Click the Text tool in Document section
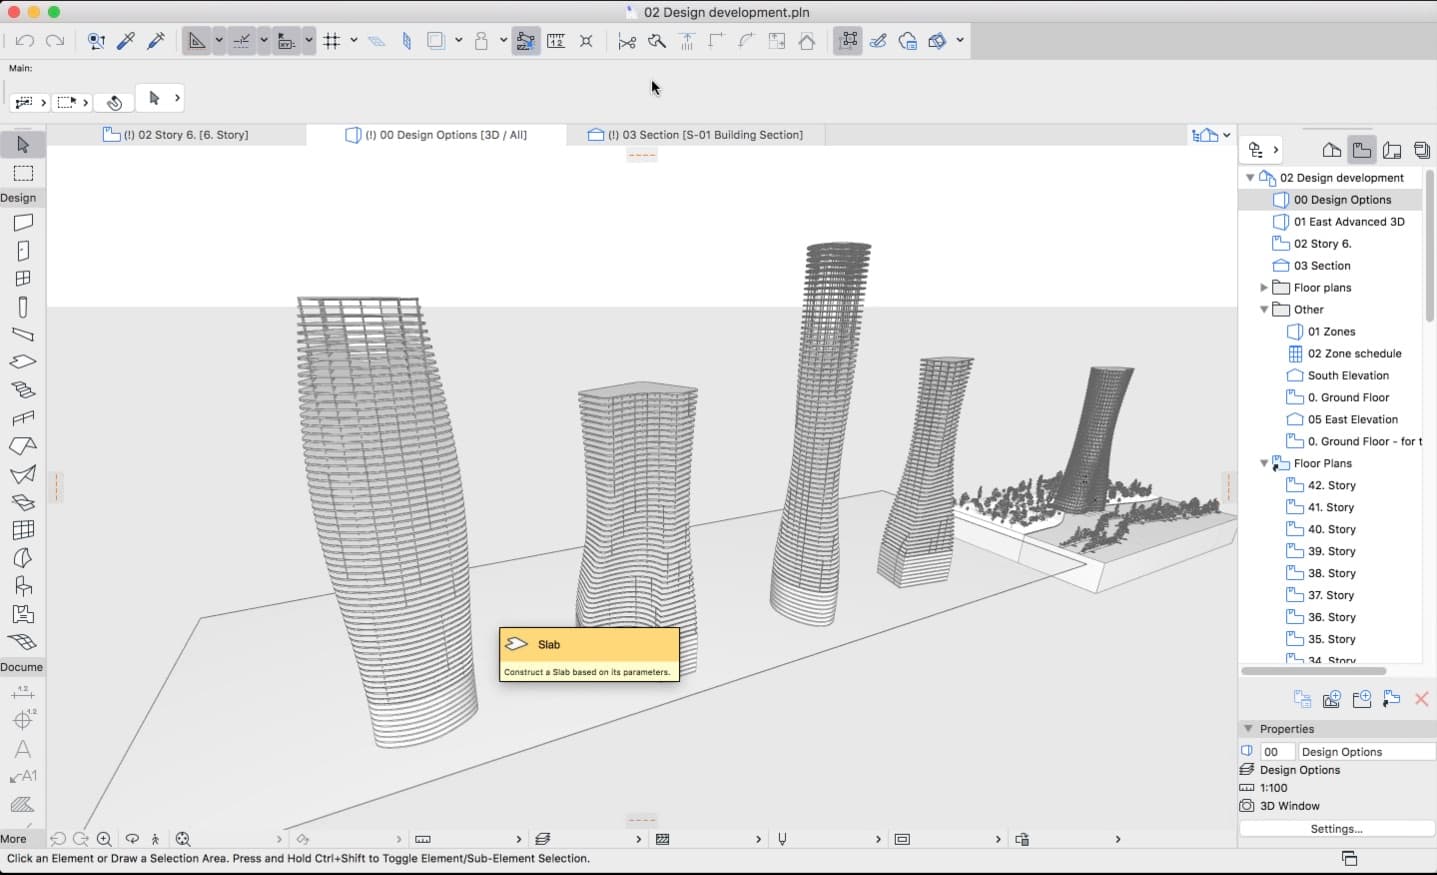 [x=23, y=749]
